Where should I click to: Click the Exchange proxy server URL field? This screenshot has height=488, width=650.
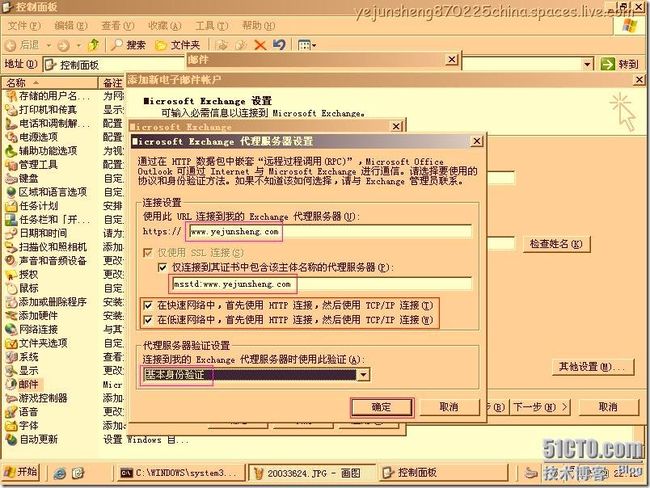pyautogui.click(x=330, y=232)
